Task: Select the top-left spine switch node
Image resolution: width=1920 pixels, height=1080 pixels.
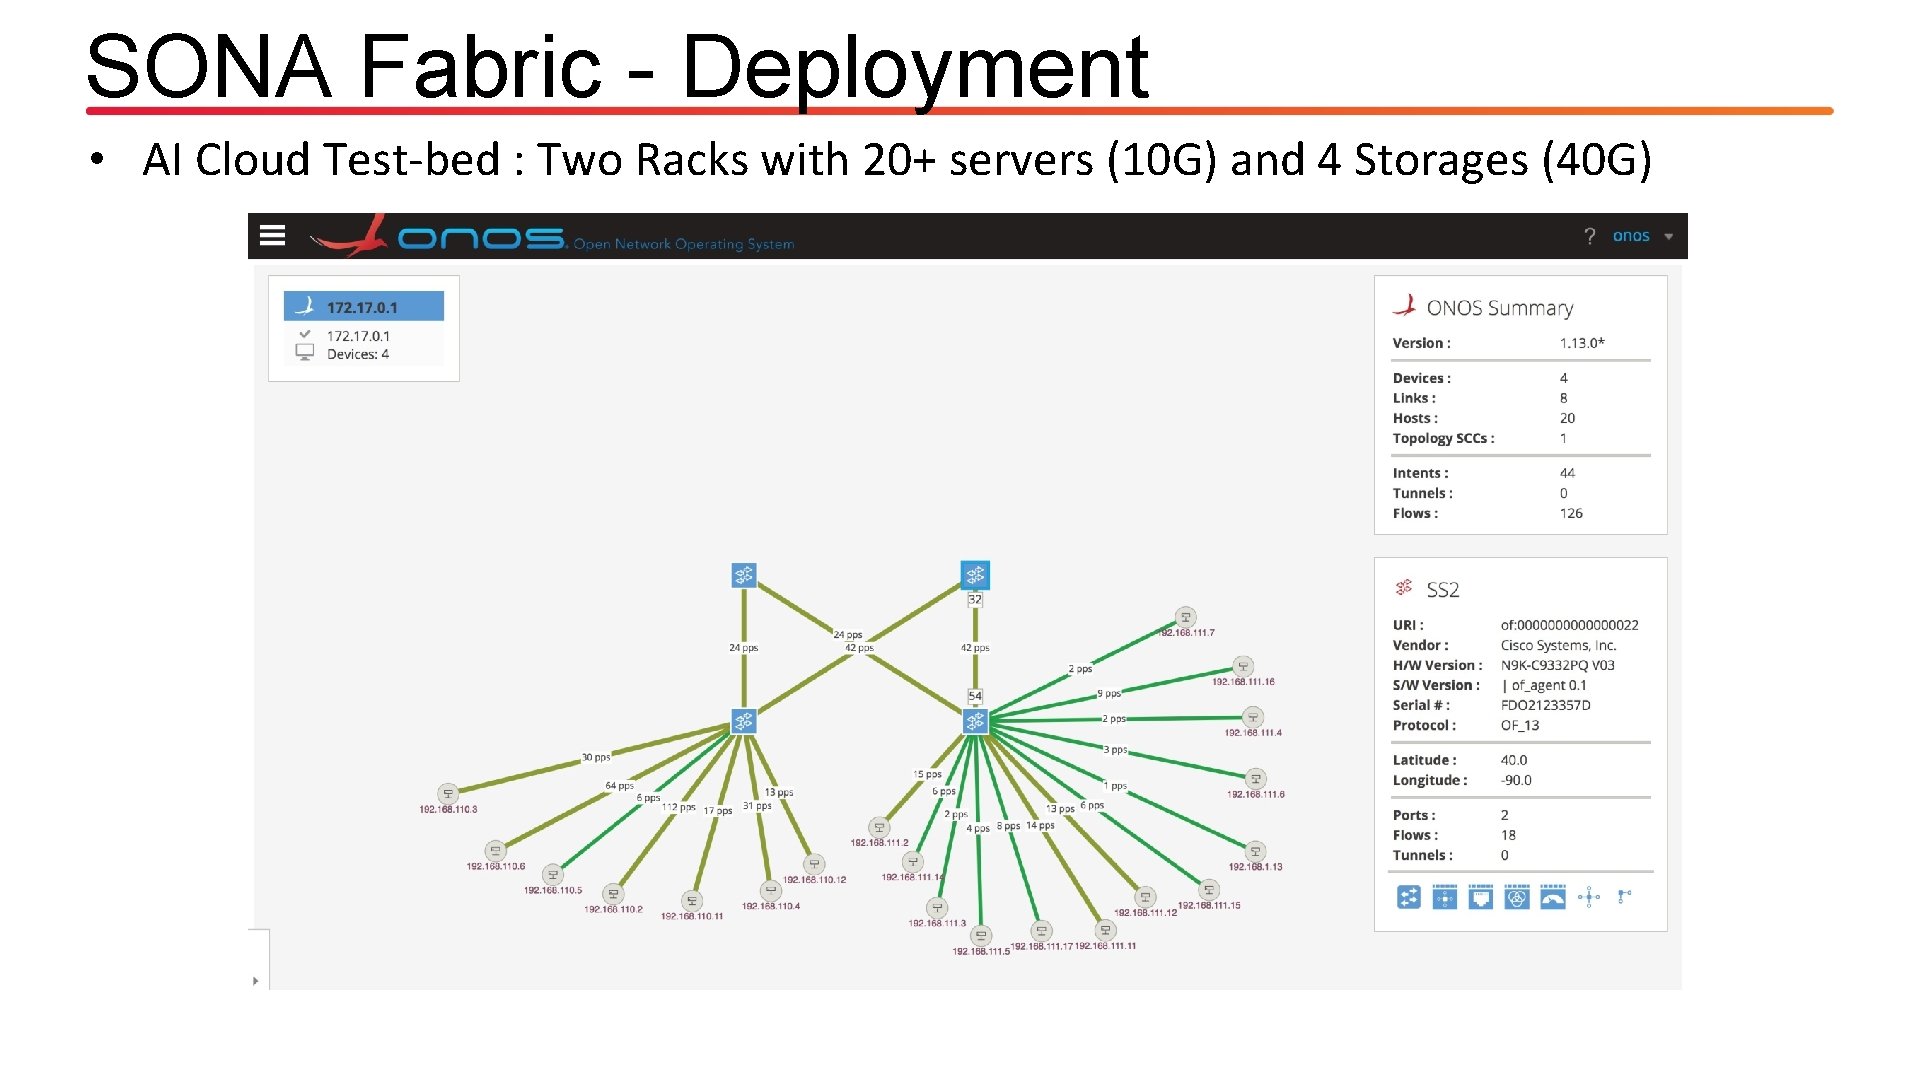Action: click(743, 575)
